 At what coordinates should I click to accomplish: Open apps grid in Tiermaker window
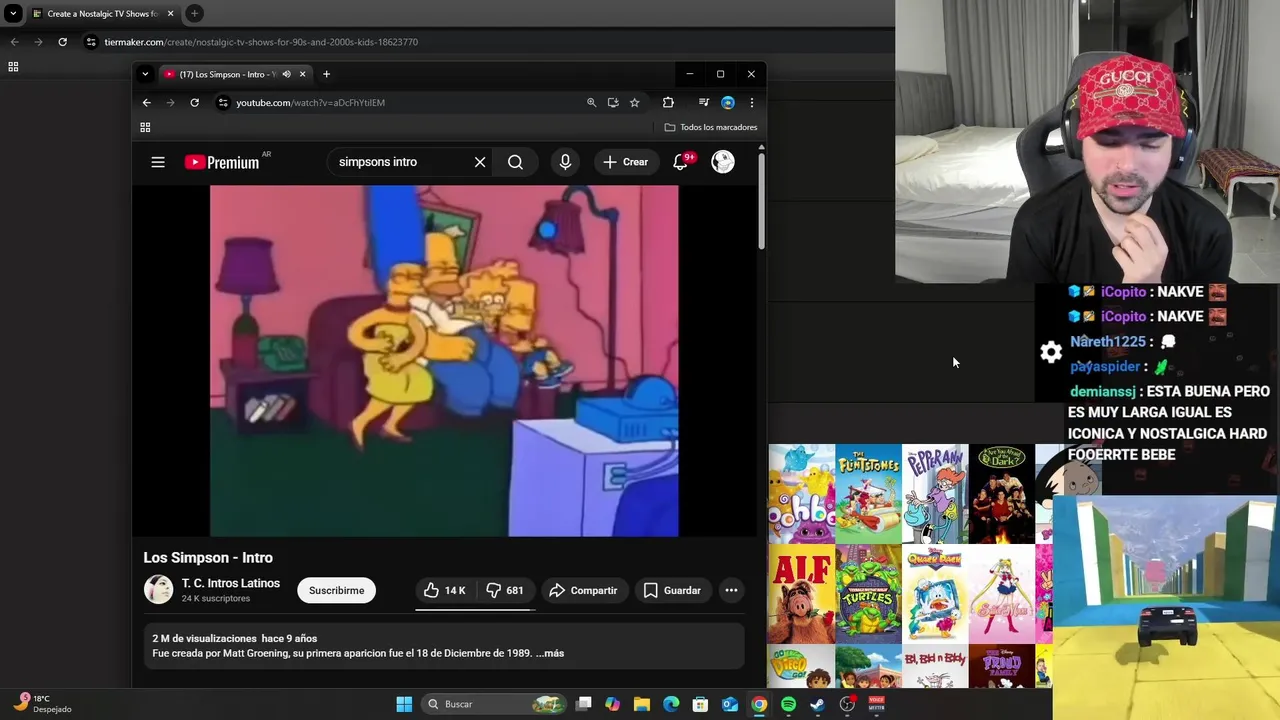[13, 67]
